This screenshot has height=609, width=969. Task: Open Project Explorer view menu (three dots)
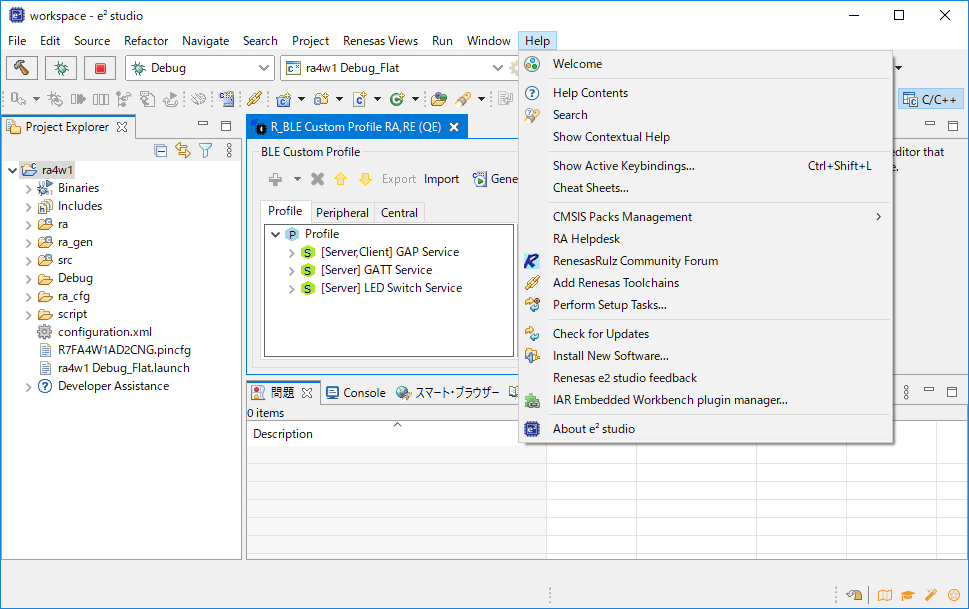pyautogui.click(x=229, y=150)
